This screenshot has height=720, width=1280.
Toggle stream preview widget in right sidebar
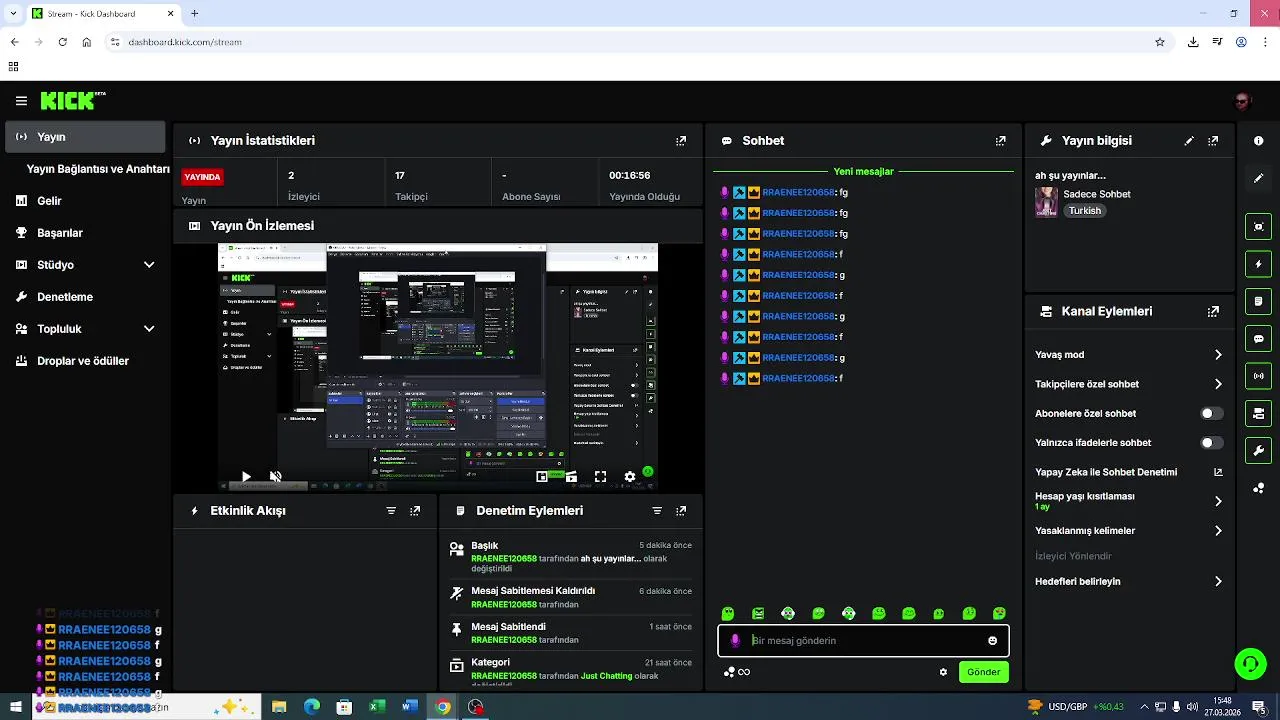click(x=1259, y=226)
